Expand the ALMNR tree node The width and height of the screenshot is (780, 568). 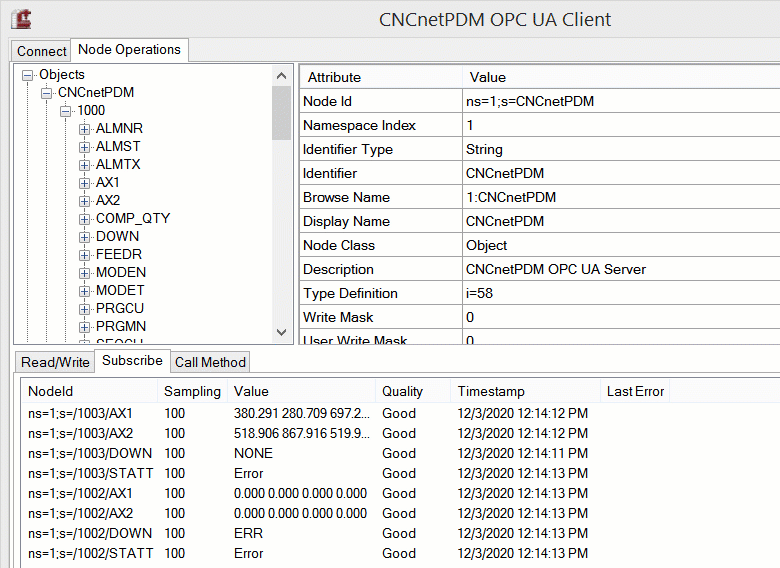point(84,129)
